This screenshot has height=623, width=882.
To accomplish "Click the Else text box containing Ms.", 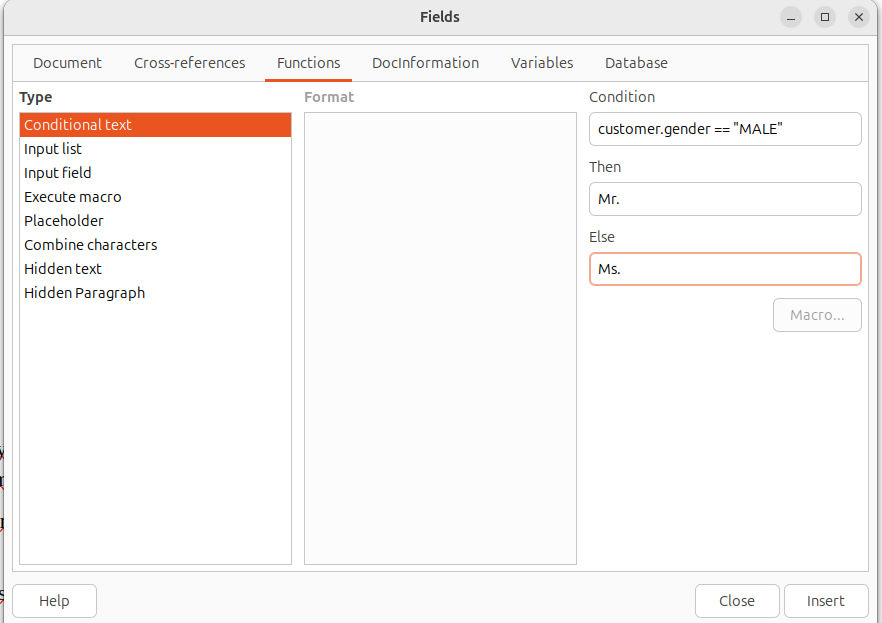I will [x=725, y=269].
